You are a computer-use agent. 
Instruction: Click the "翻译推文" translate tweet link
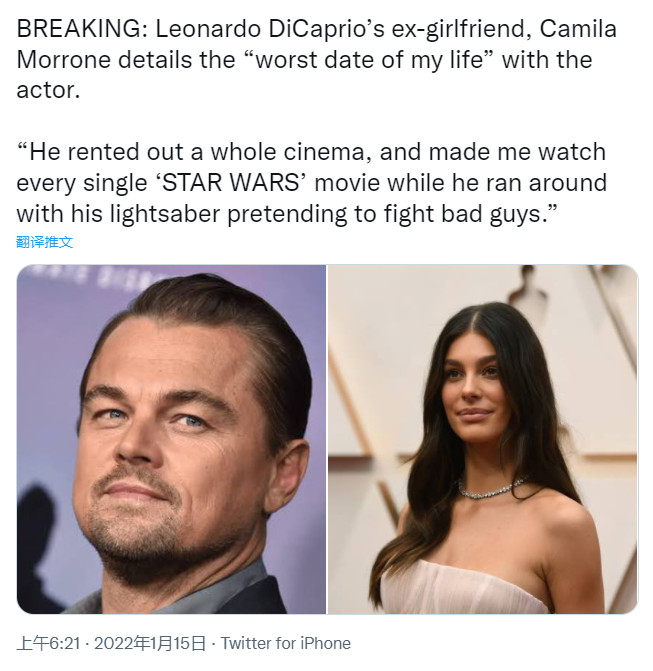45,242
